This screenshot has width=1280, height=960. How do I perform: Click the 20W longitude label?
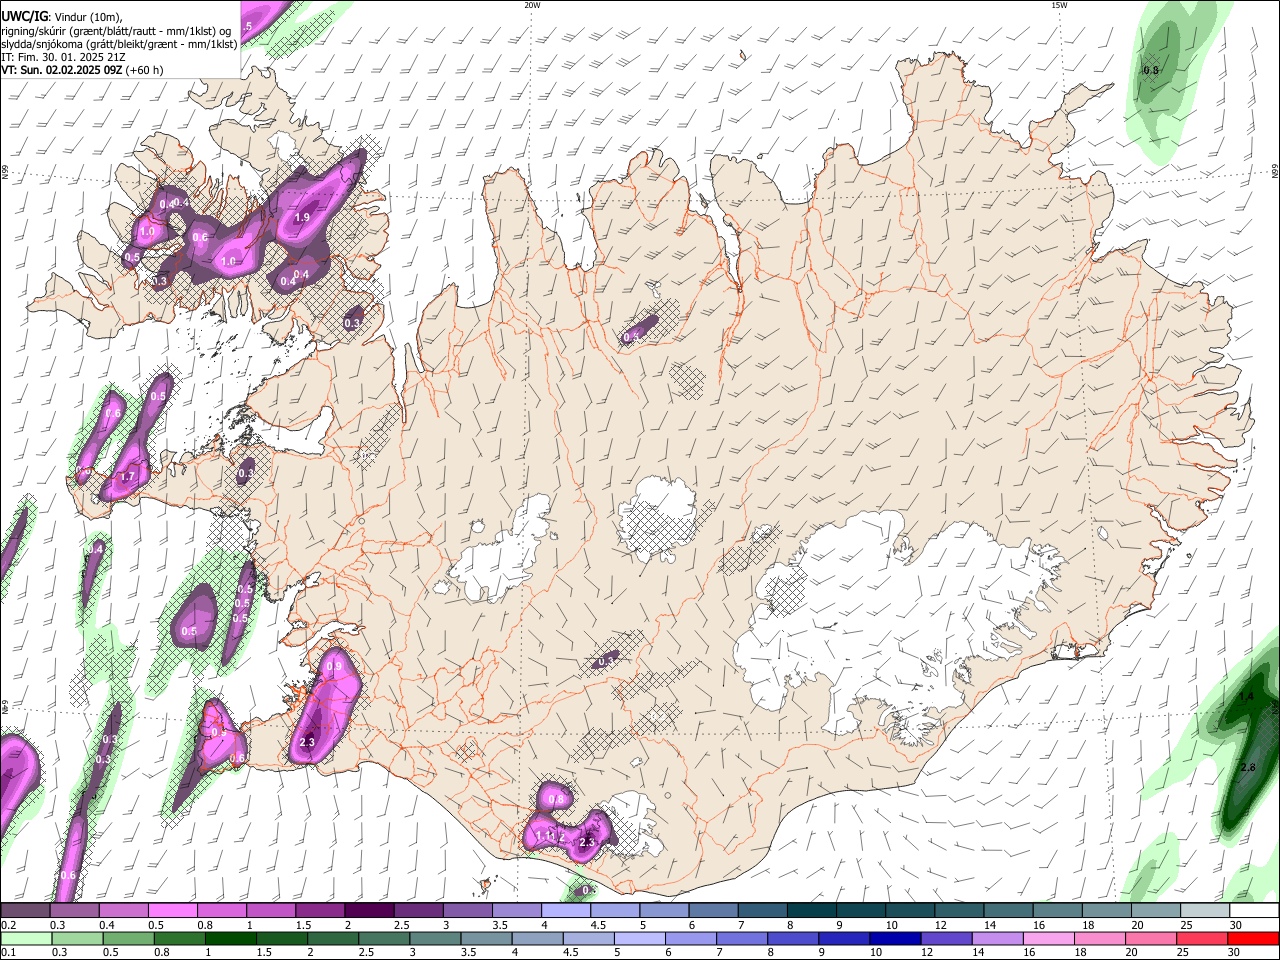click(x=532, y=5)
